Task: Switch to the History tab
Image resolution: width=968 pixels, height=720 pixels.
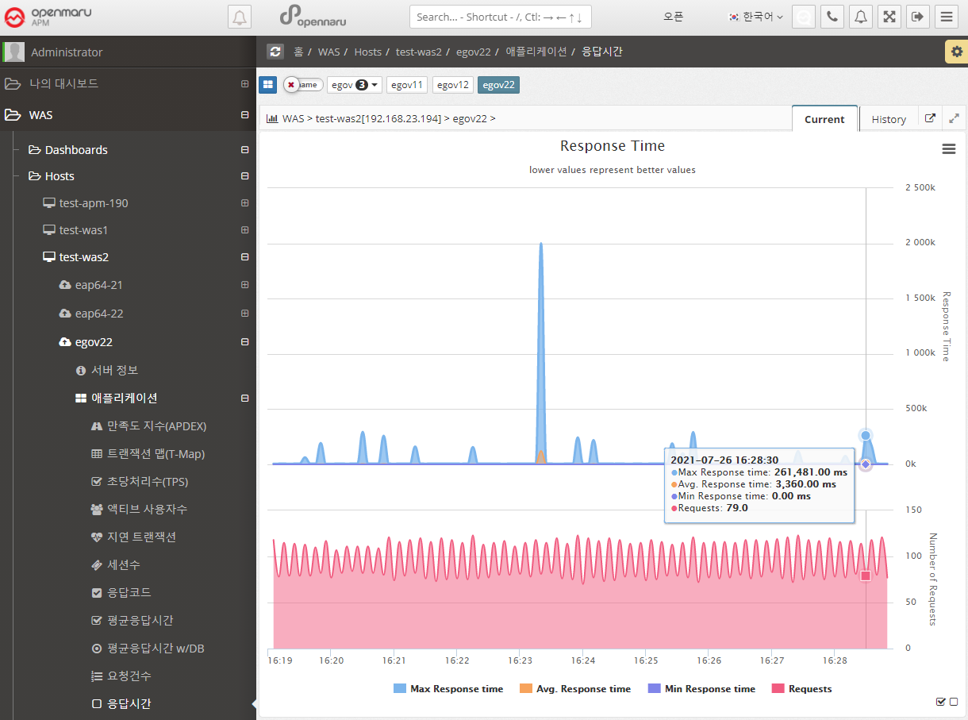Action: pyautogui.click(x=888, y=119)
